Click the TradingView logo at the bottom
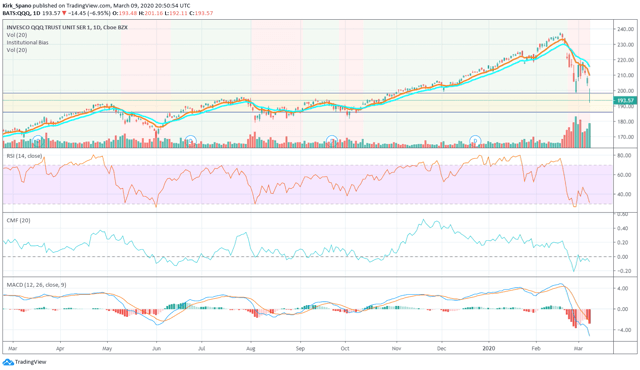This screenshot has width=640, height=370. click(24, 362)
